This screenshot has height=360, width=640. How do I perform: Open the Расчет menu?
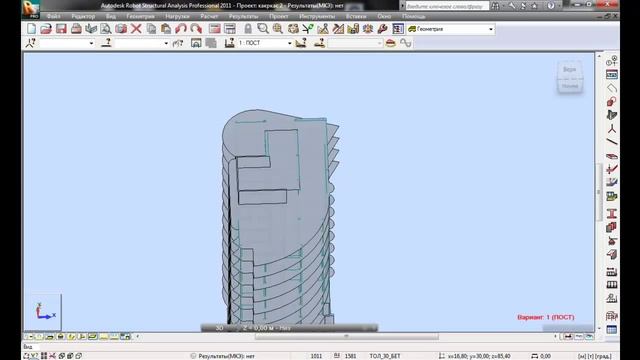(x=209, y=16)
